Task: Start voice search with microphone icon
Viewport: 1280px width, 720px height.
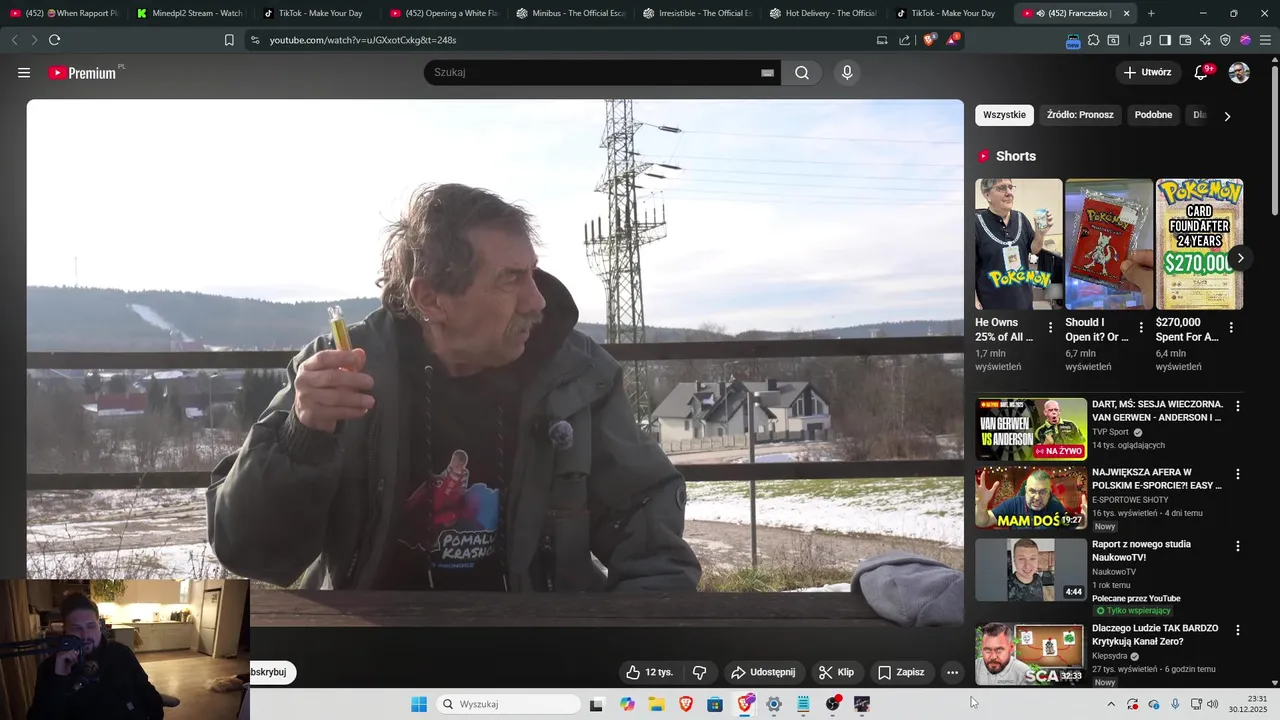Action: click(x=847, y=73)
